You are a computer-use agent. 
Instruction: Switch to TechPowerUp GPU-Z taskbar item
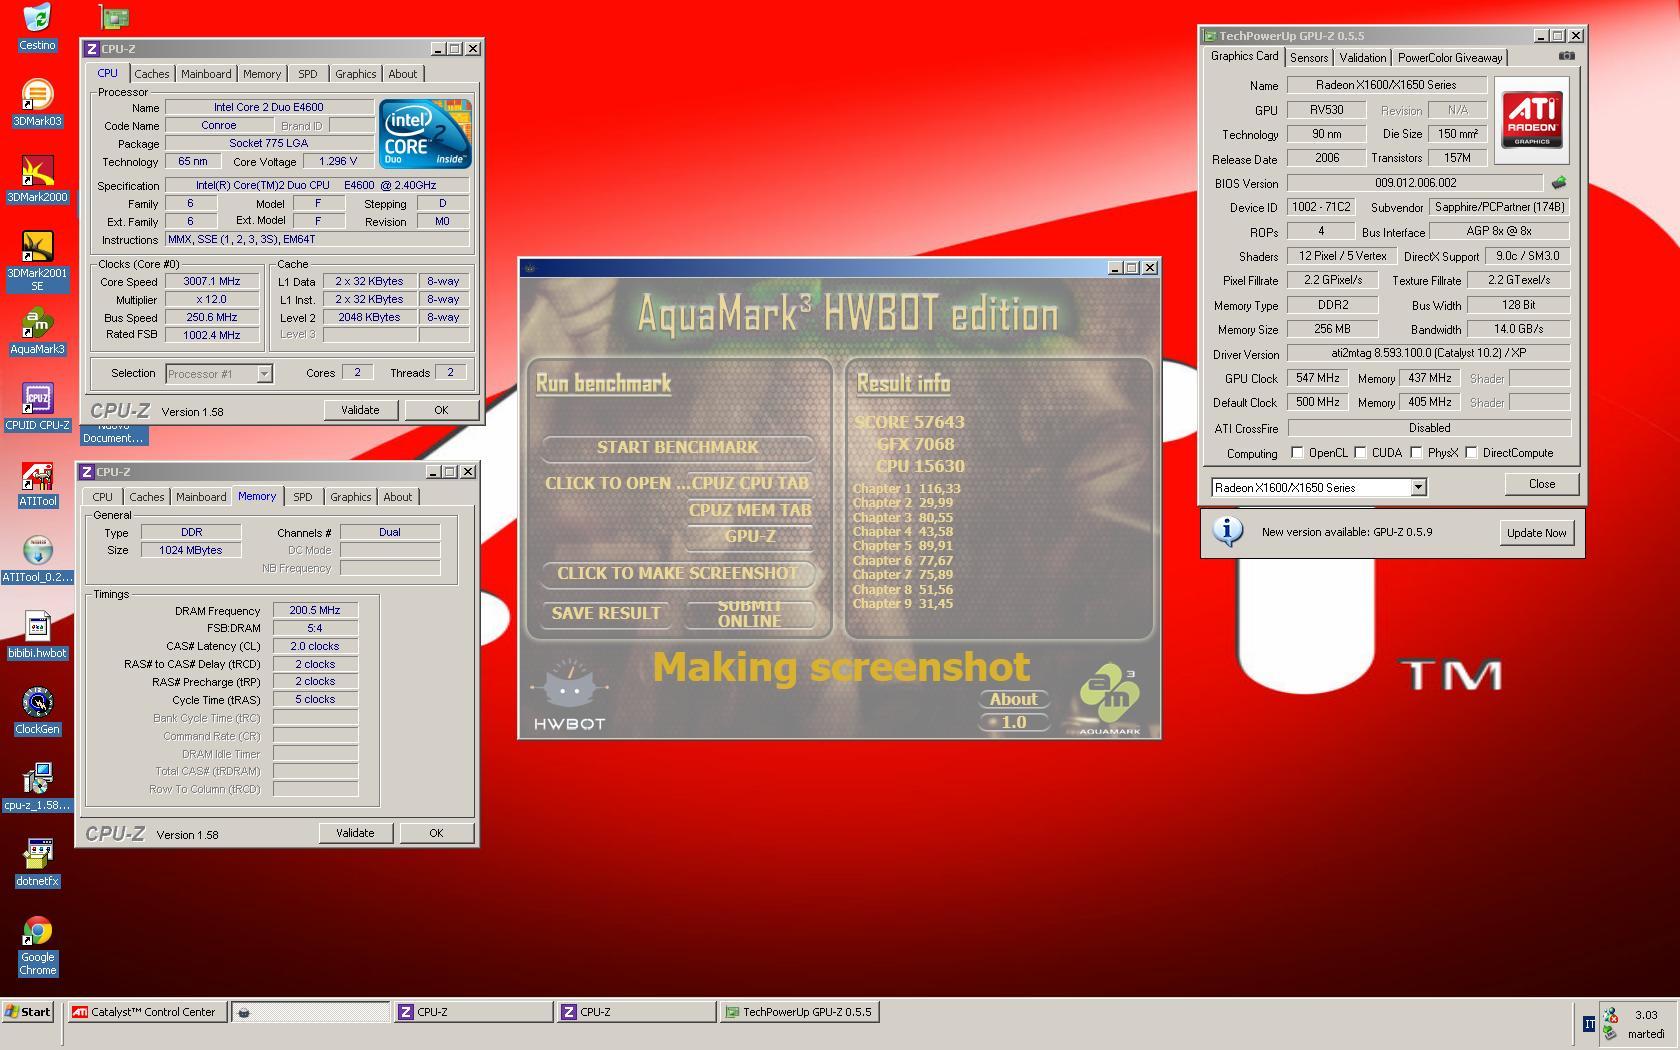click(x=800, y=1012)
